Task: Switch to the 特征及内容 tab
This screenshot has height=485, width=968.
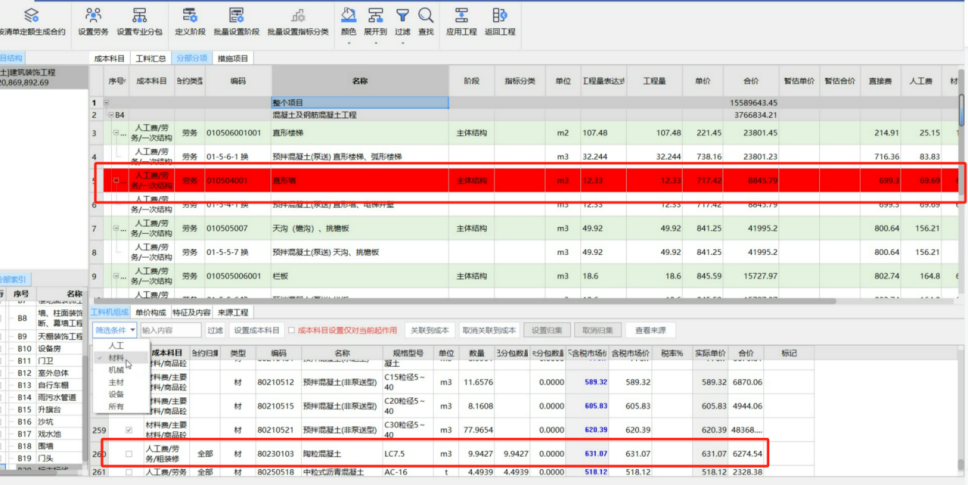Action: tap(191, 312)
